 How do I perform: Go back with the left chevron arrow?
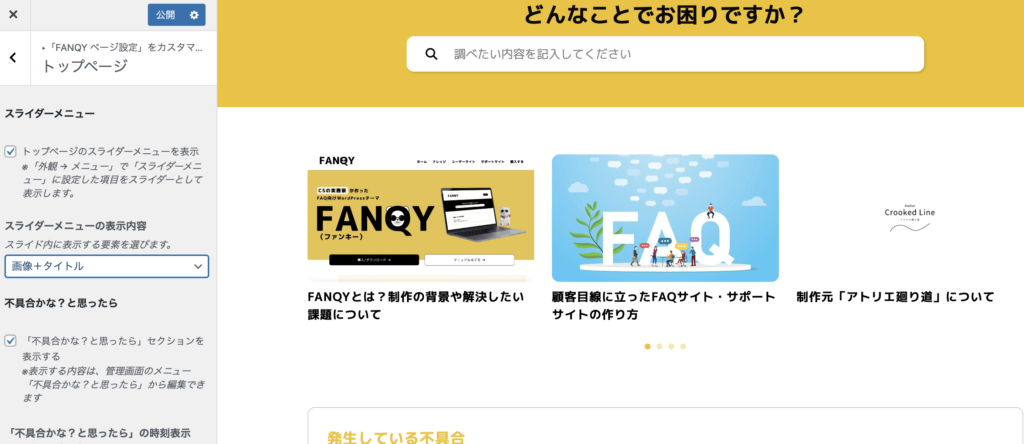(x=13, y=57)
